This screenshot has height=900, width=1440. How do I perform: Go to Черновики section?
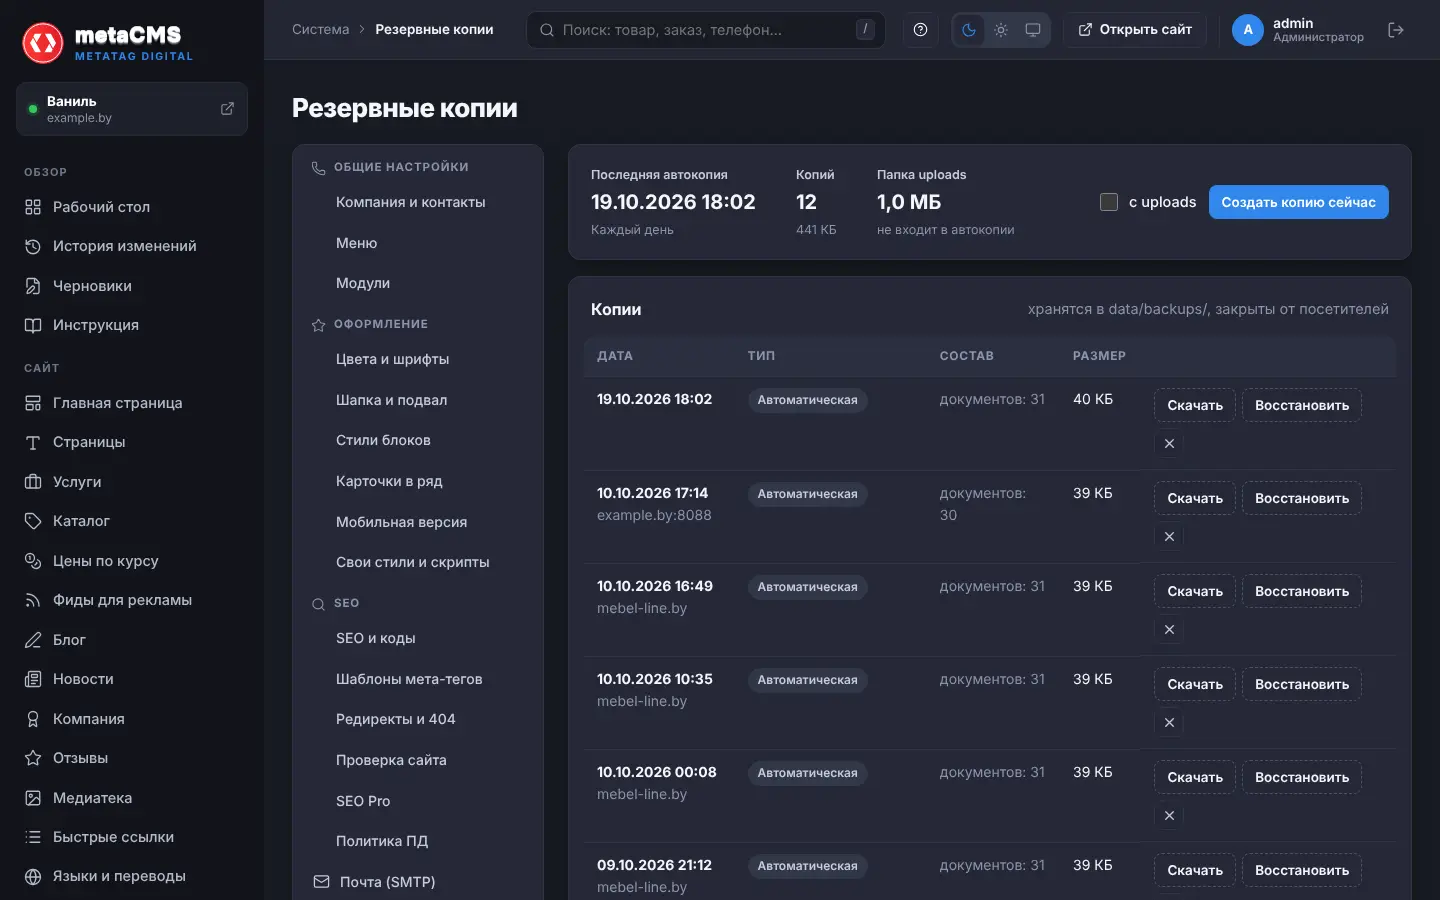(x=132, y=286)
